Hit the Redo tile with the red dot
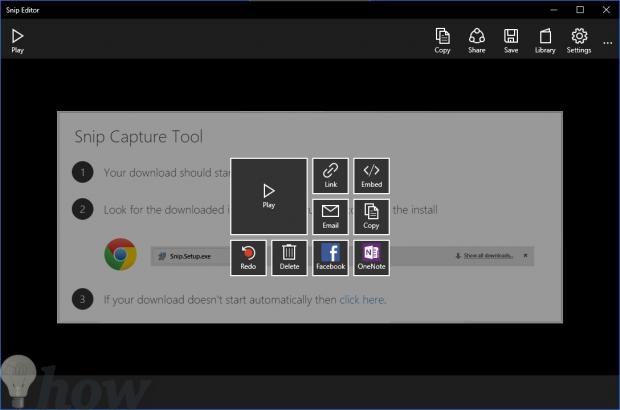Image resolution: width=620 pixels, height=410 pixels. click(x=248, y=257)
